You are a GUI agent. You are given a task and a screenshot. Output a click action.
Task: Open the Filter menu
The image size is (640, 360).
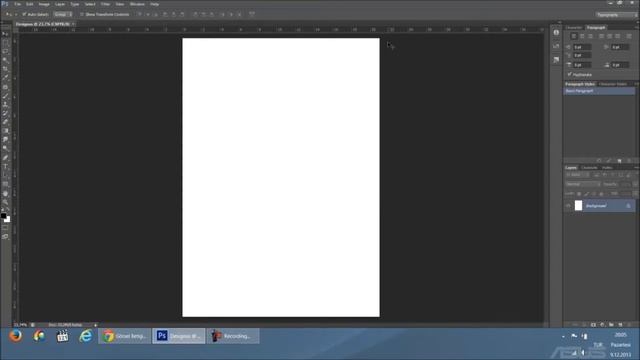click(x=105, y=4)
